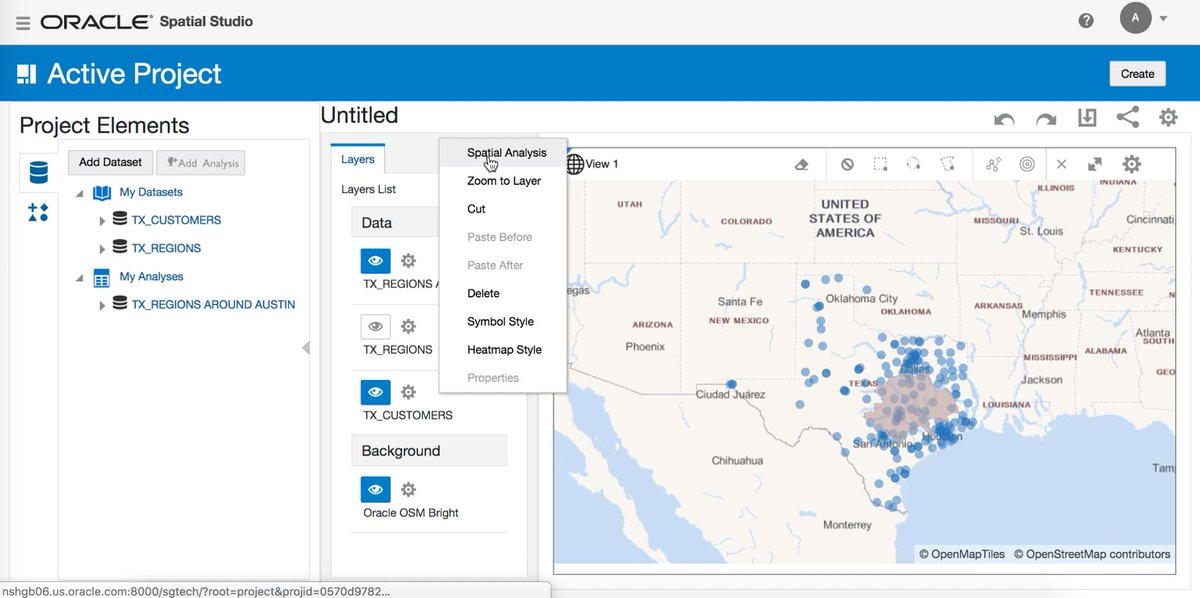The width and height of the screenshot is (1200, 598).
Task: Choose Zoom to Layer menu item
Action: coord(504,181)
